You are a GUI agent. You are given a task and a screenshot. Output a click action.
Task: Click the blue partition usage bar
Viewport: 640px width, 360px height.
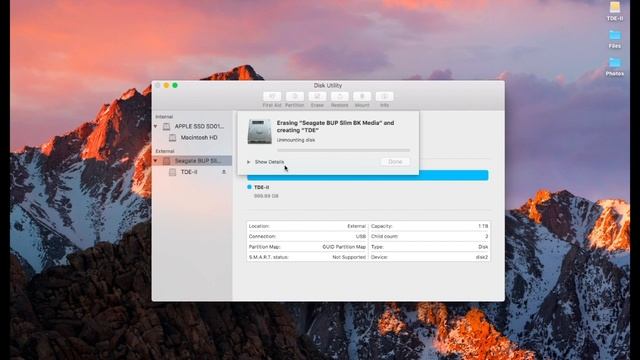click(367, 176)
